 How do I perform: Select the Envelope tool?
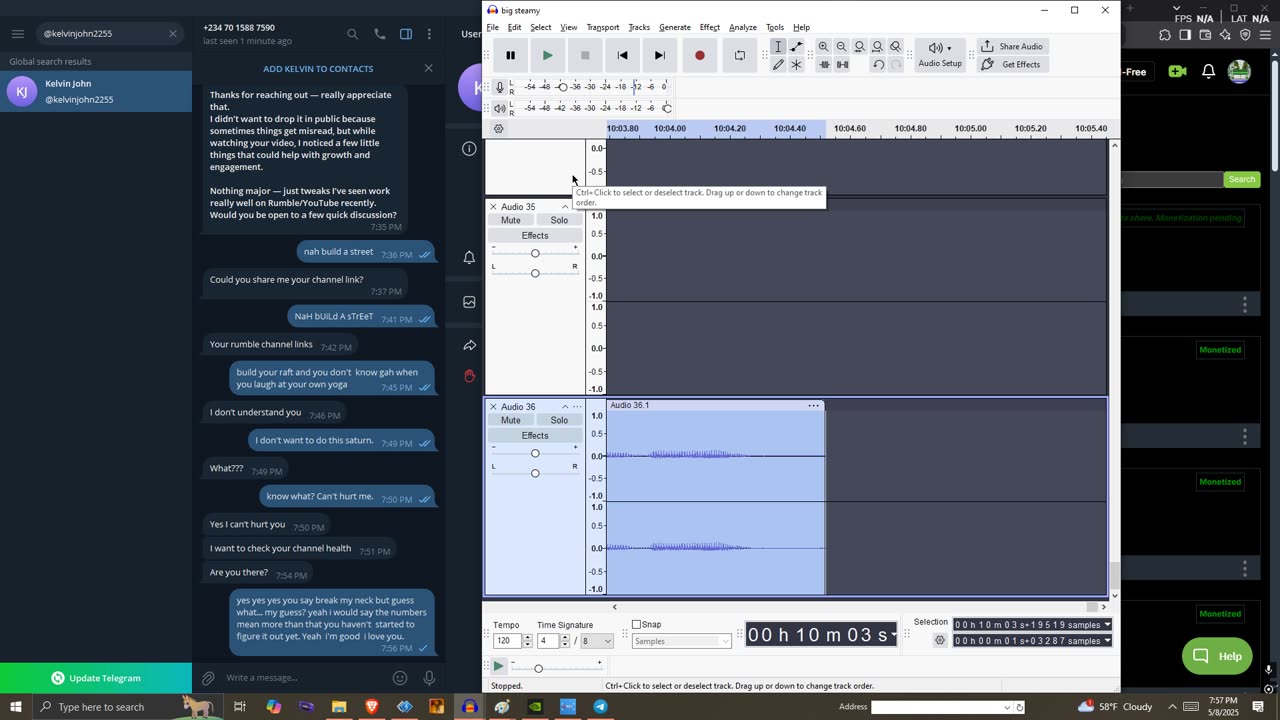point(796,47)
